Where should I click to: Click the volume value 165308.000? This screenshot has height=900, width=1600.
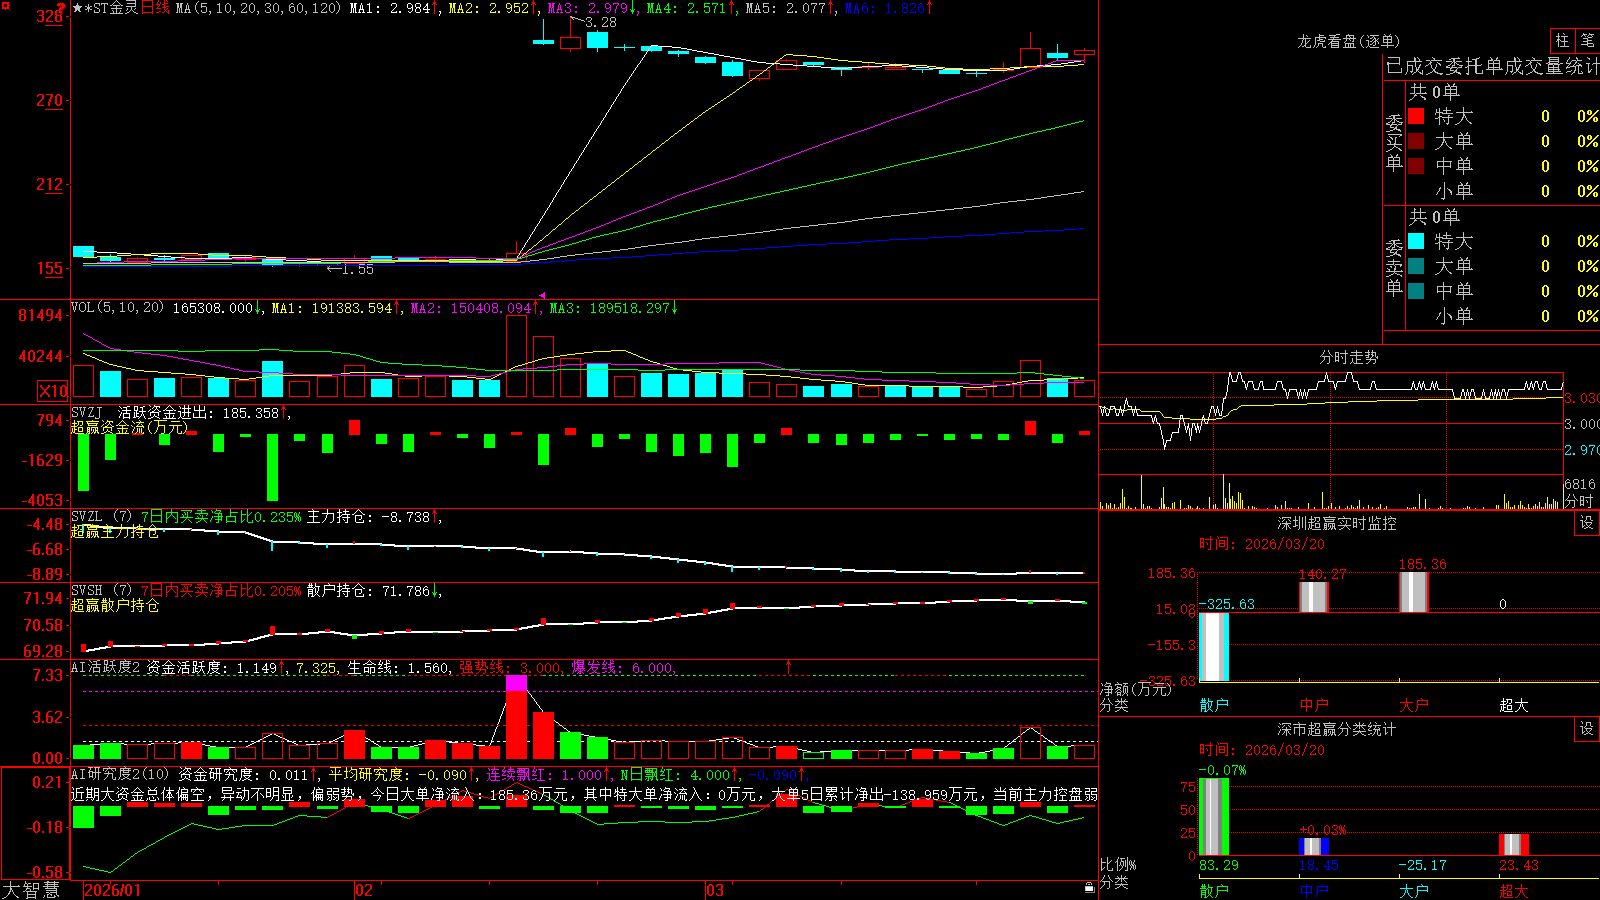coord(213,308)
